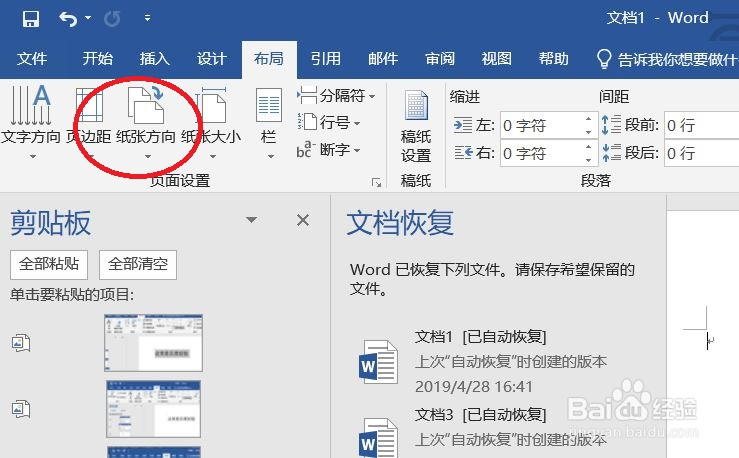Click the 行号 line numbers icon
This screenshot has width=739, height=458.
307,122
